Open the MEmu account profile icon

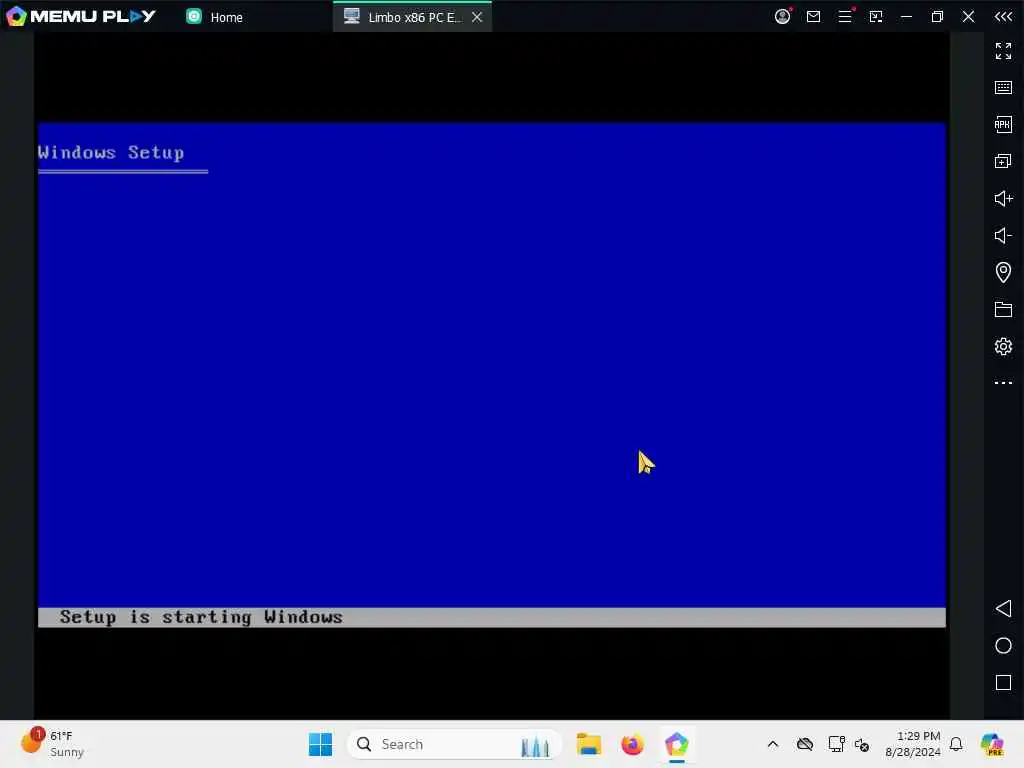(x=782, y=16)
